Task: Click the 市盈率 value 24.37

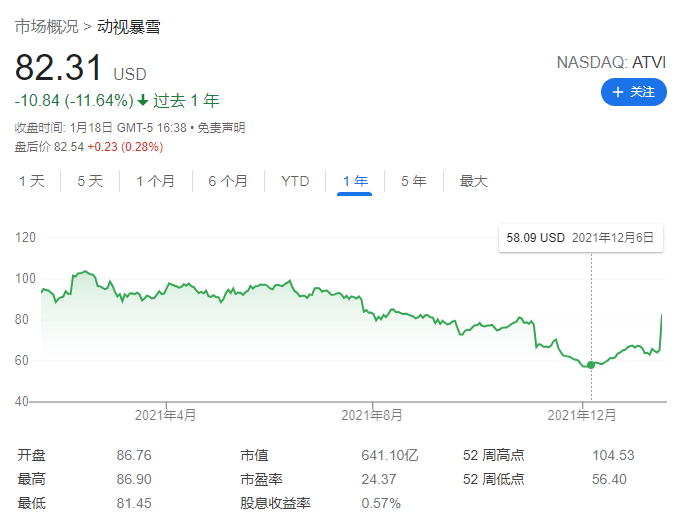Action: click(378, 479)
